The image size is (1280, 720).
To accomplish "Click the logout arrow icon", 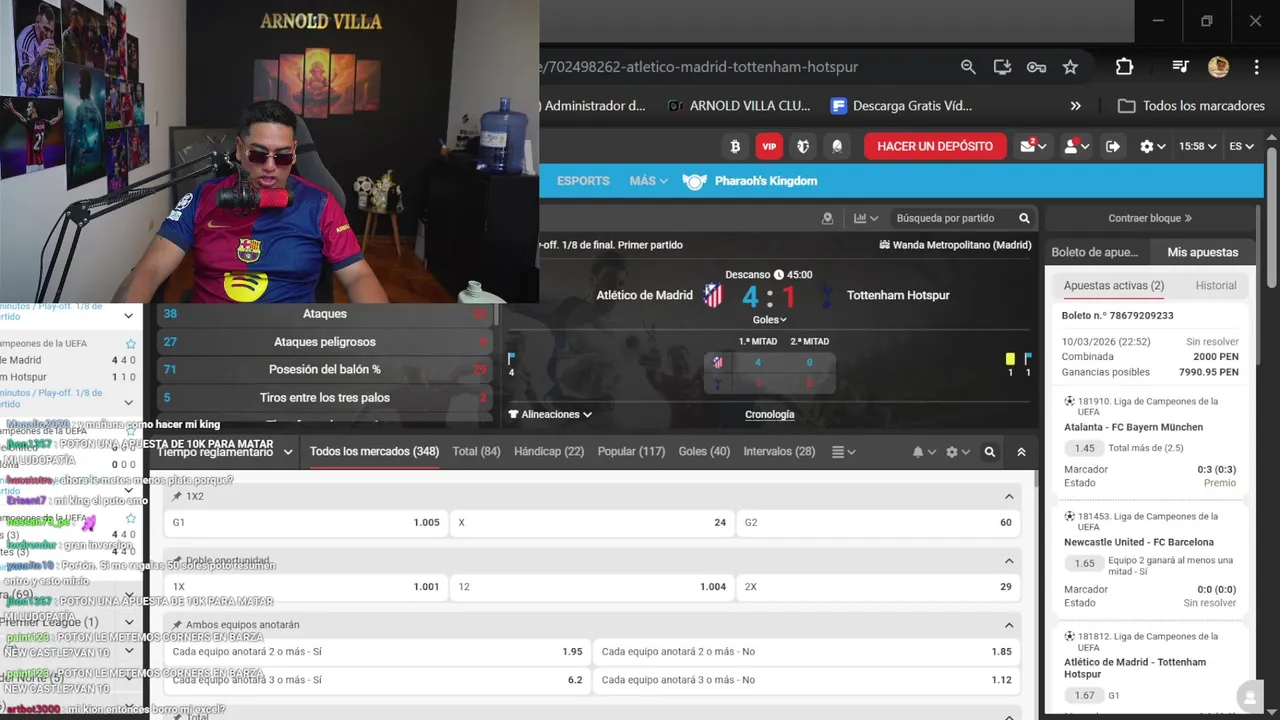I will point(1112,146).
